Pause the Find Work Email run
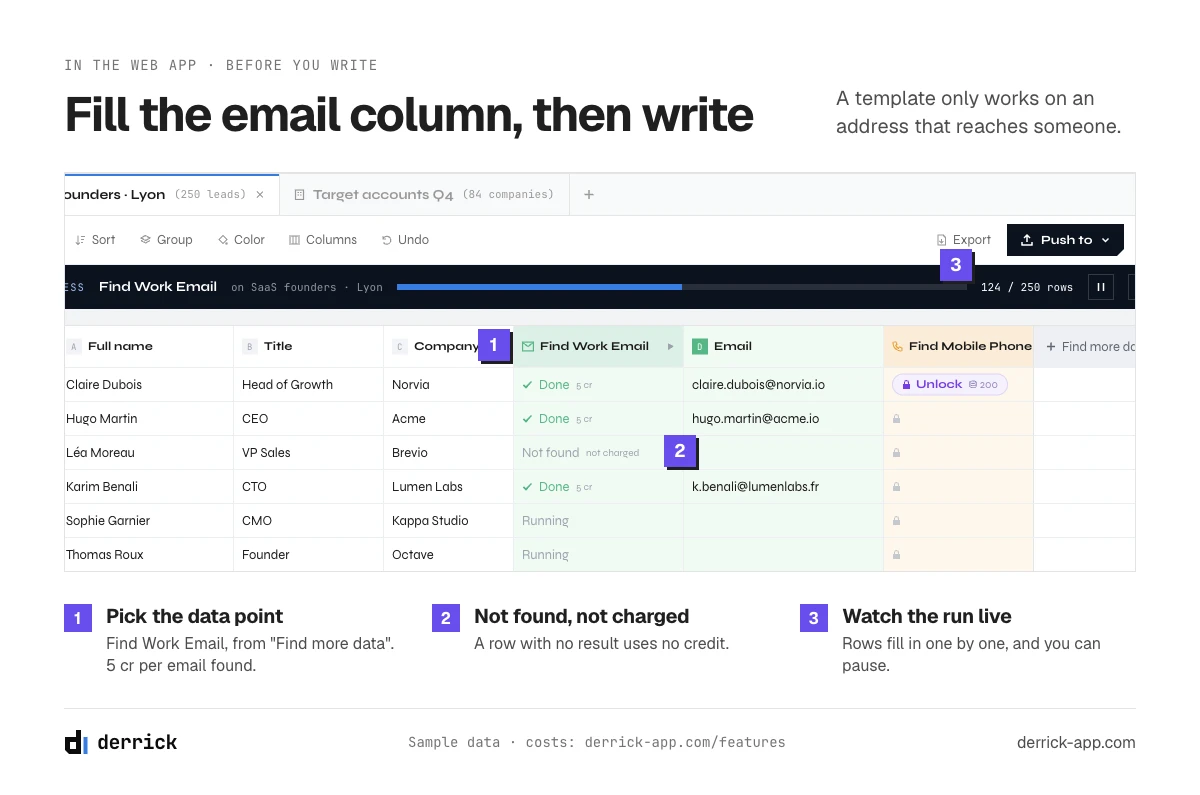Viewport: 1200px width, 795px height. coord(1101,287)
